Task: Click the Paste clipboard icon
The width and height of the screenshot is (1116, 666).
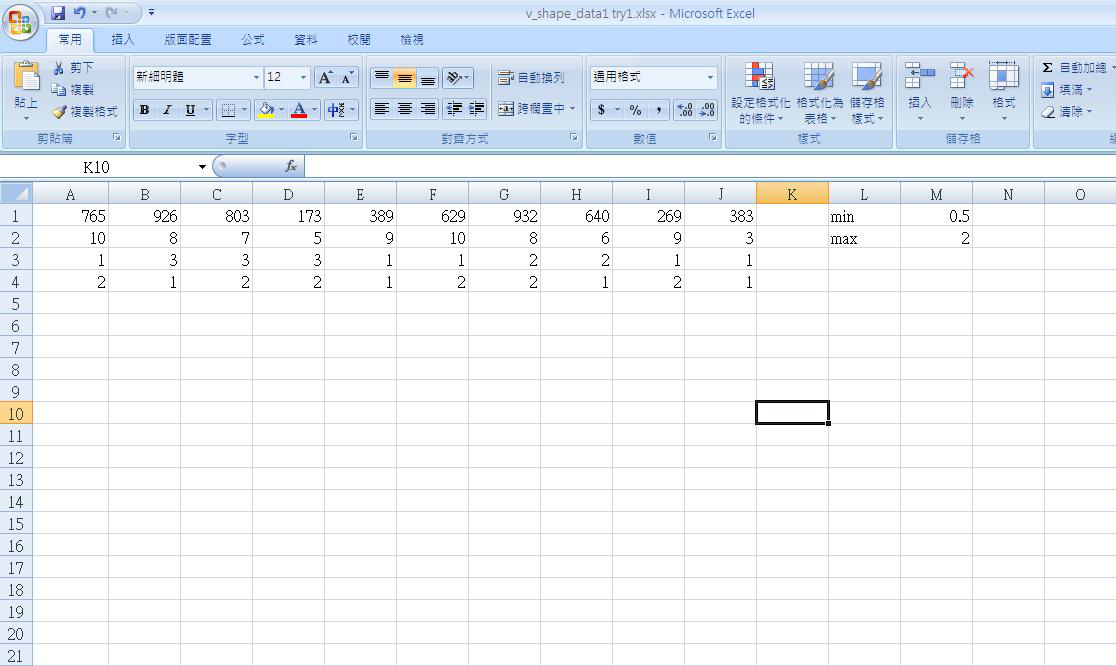Action: coord(26,76)
